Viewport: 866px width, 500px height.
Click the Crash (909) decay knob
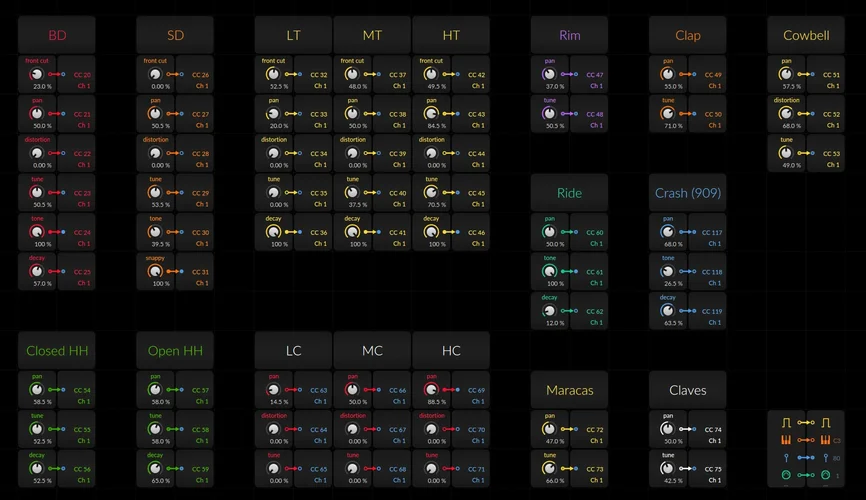[667, 310]
